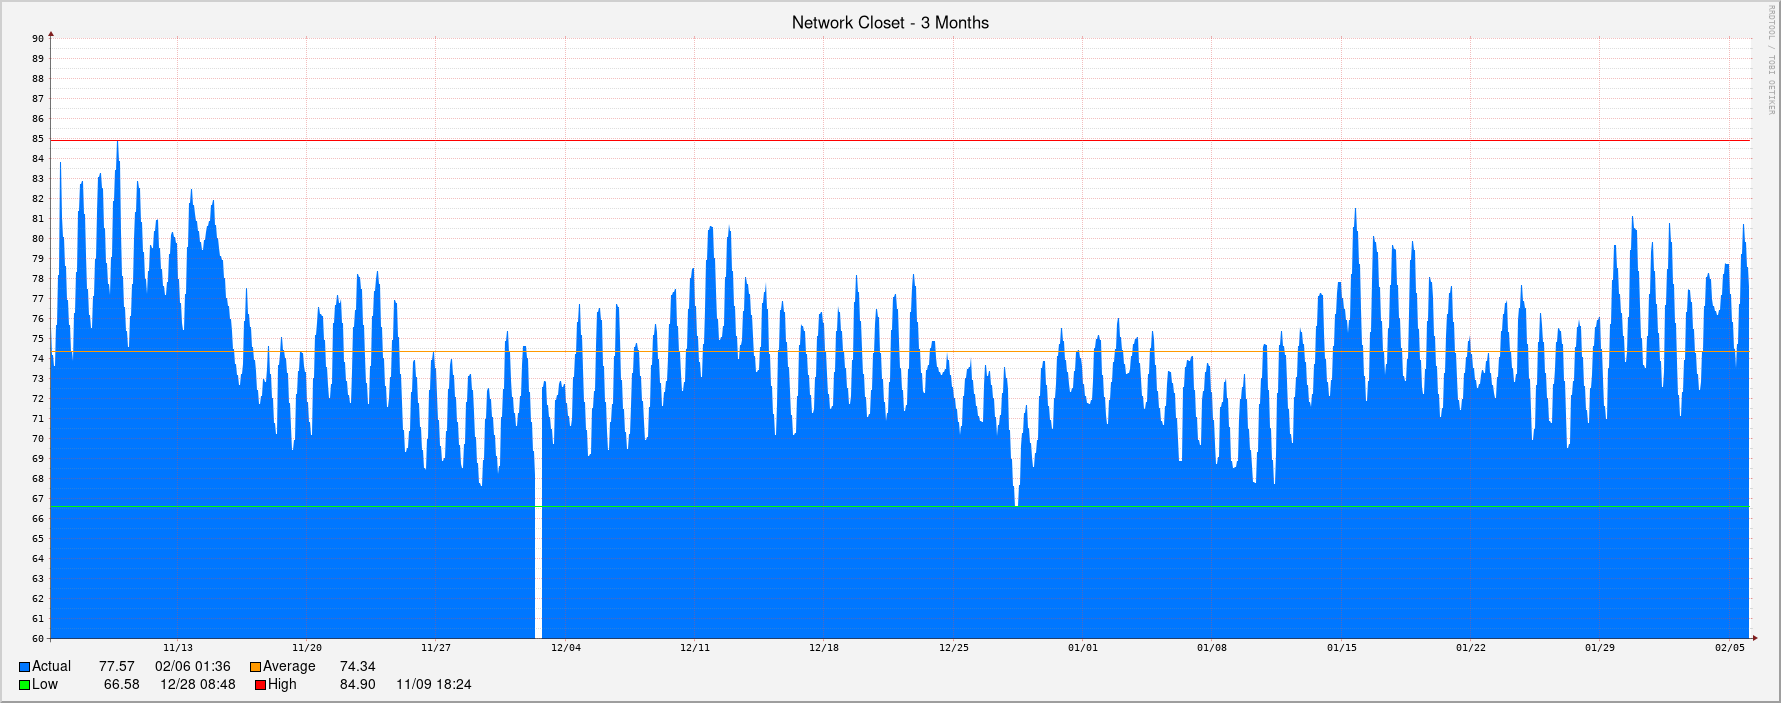
Task: Click the Average legend label text
Action: point(289,667)
